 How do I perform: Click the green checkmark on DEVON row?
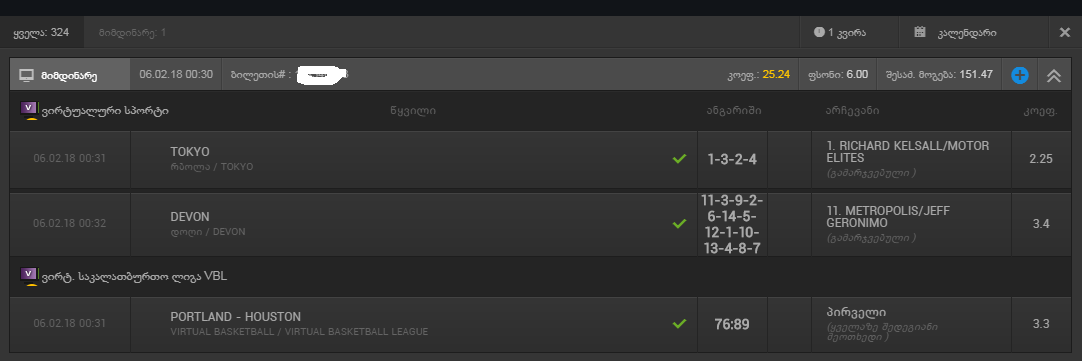click(679, 224)
